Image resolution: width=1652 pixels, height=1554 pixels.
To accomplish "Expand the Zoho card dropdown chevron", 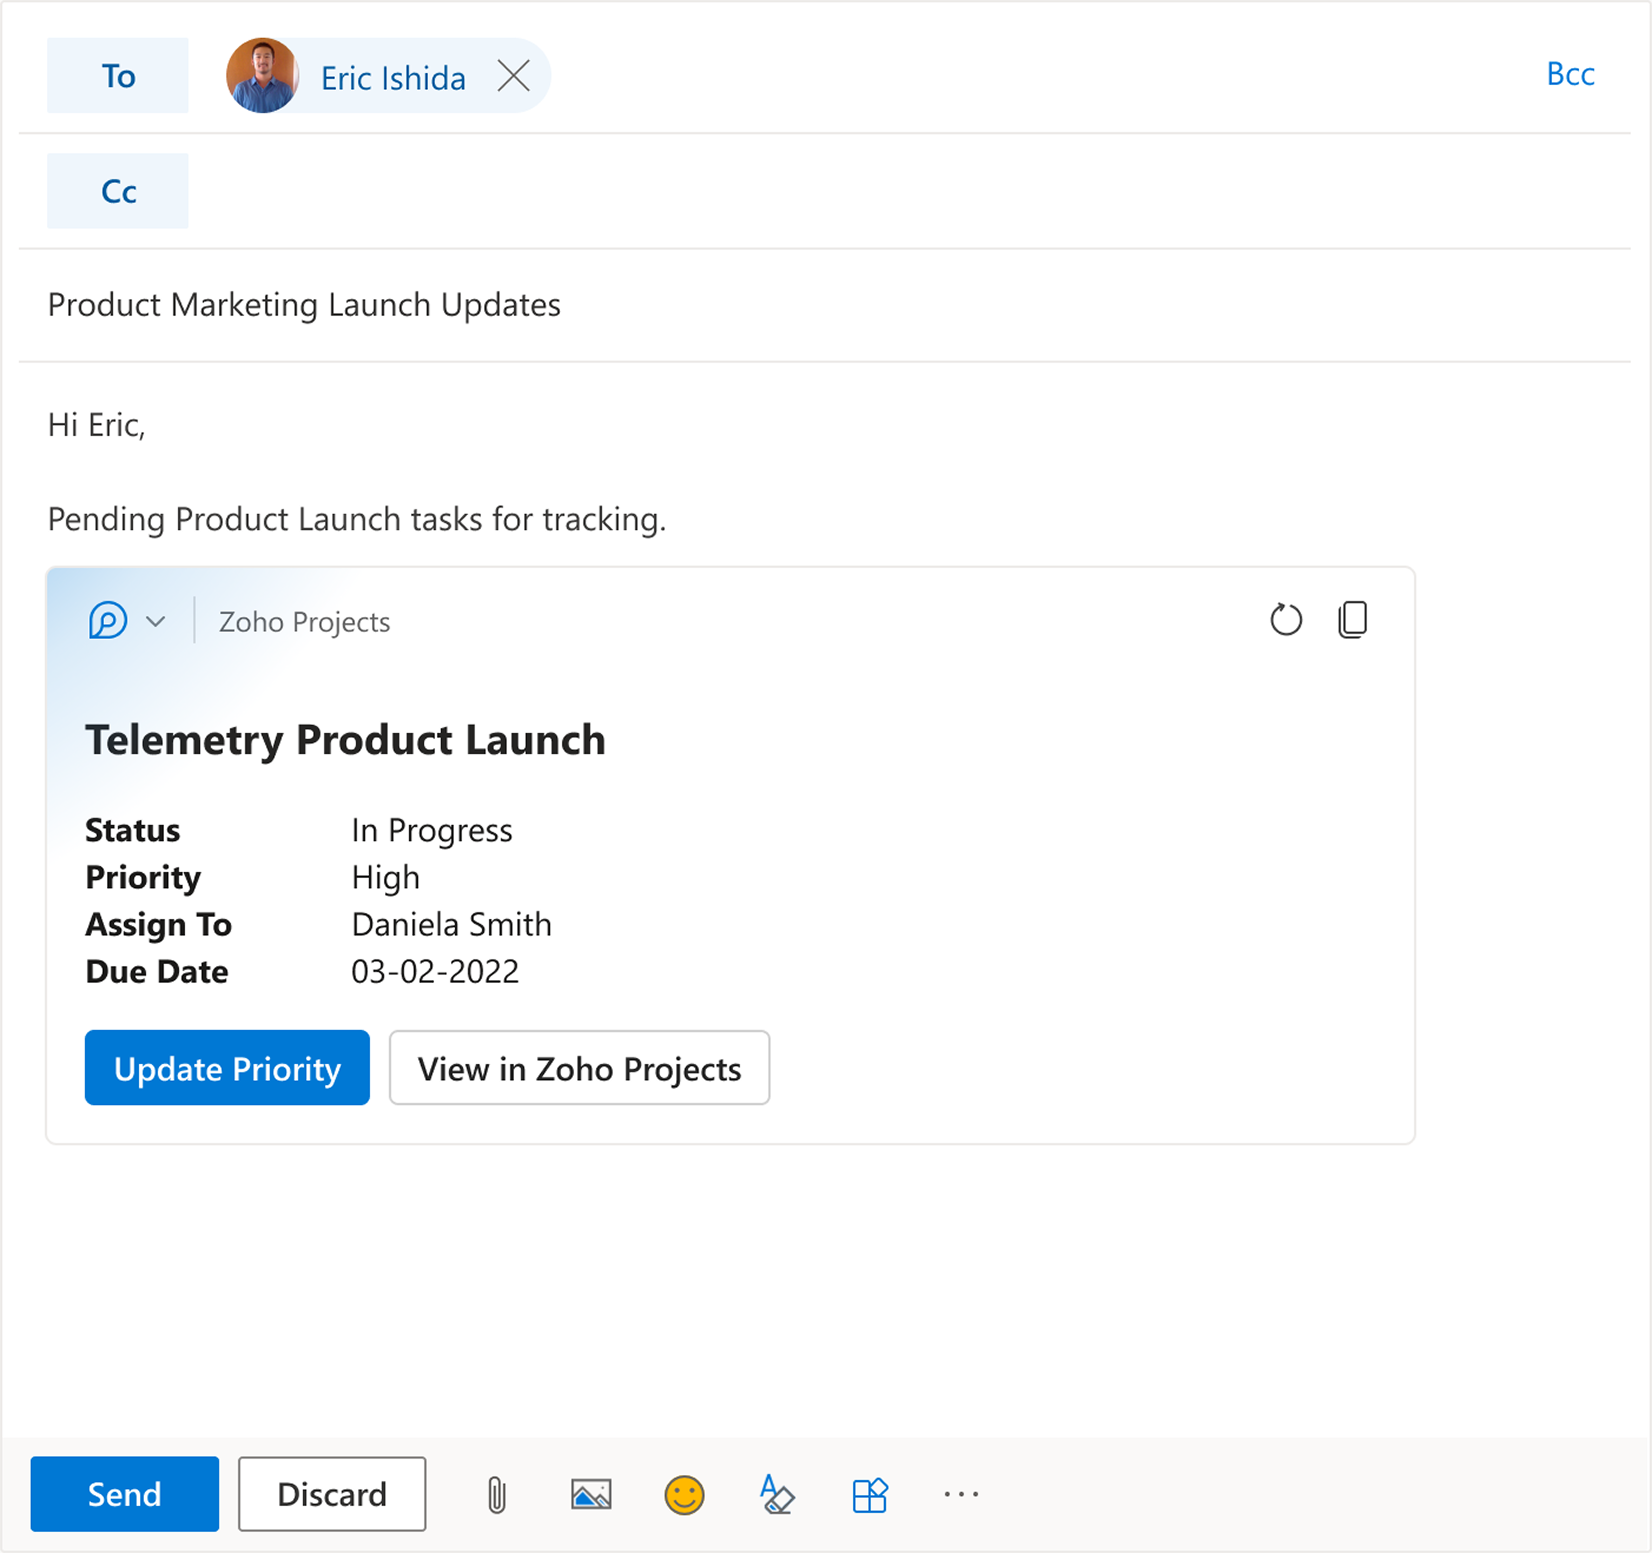I will (x=155, y=621).
